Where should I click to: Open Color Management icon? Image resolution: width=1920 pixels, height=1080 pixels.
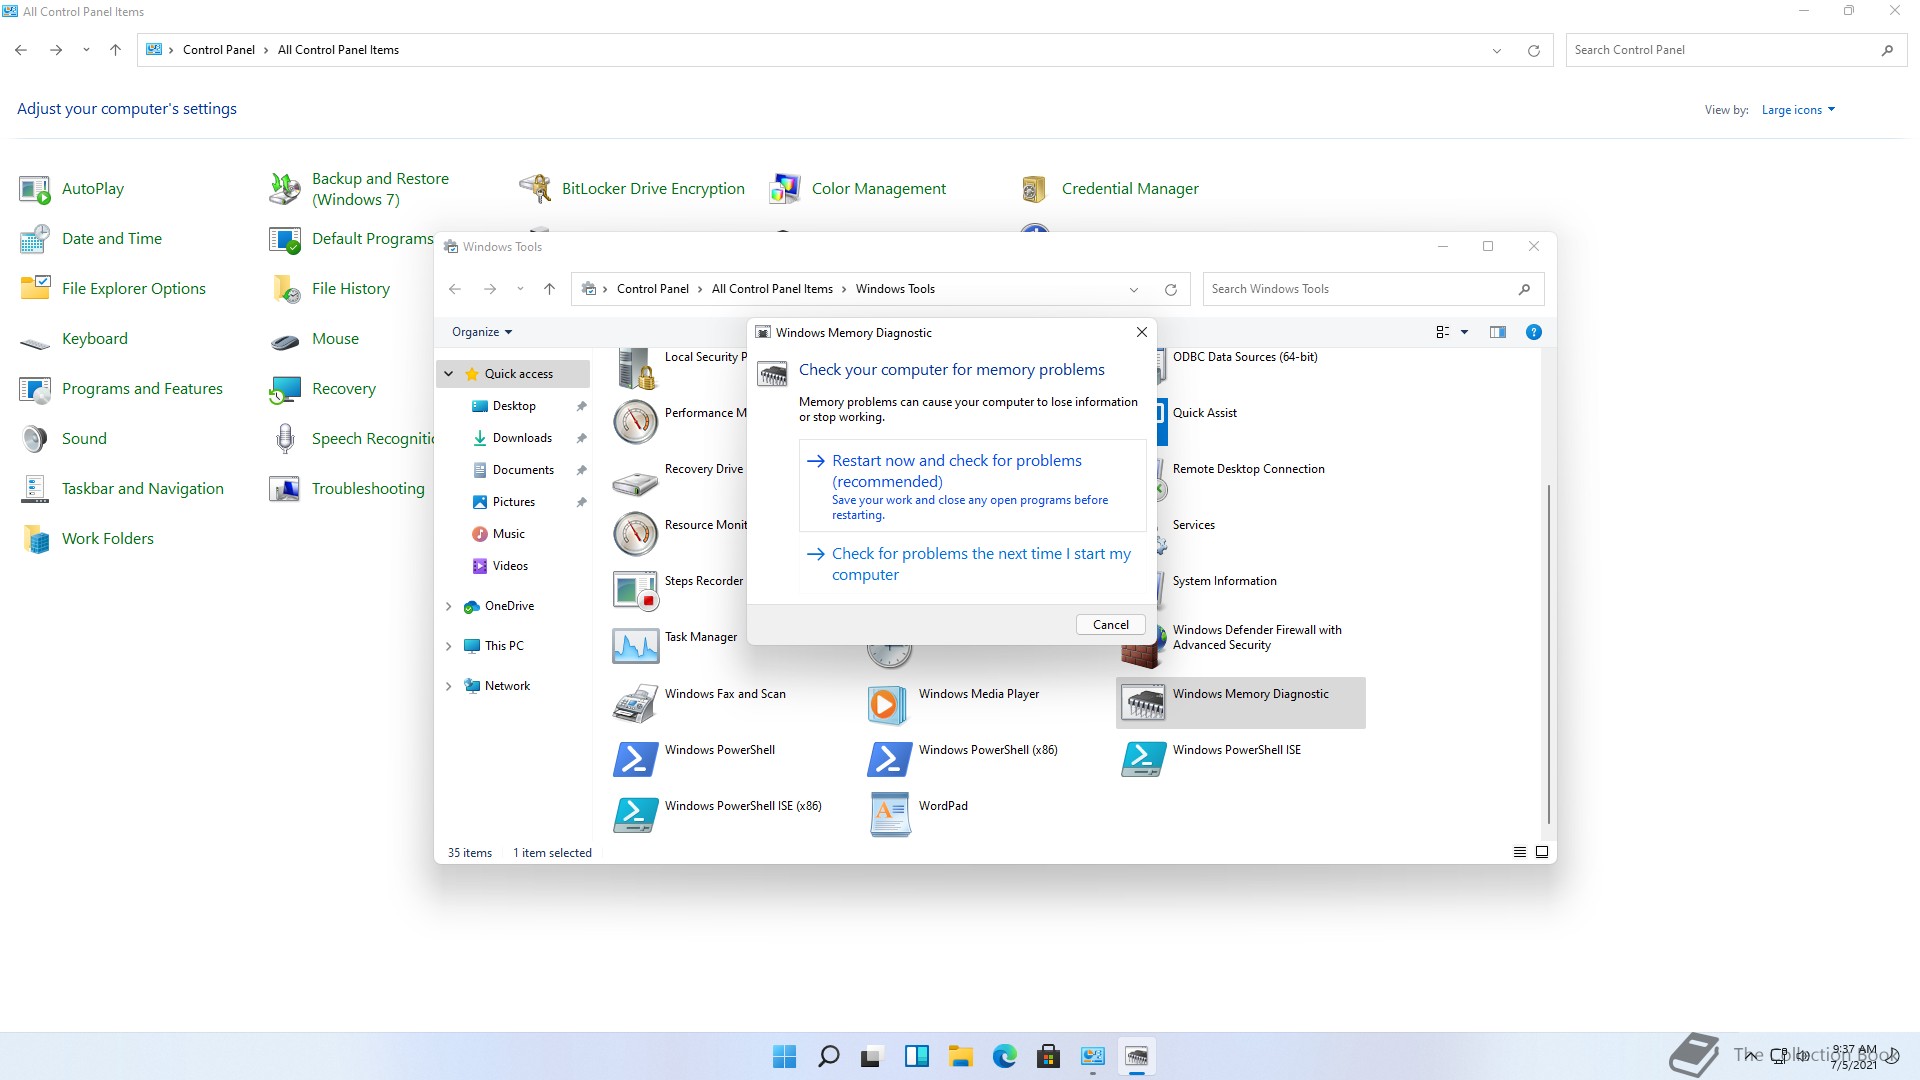pyautogui.click(x=785, y=189)
